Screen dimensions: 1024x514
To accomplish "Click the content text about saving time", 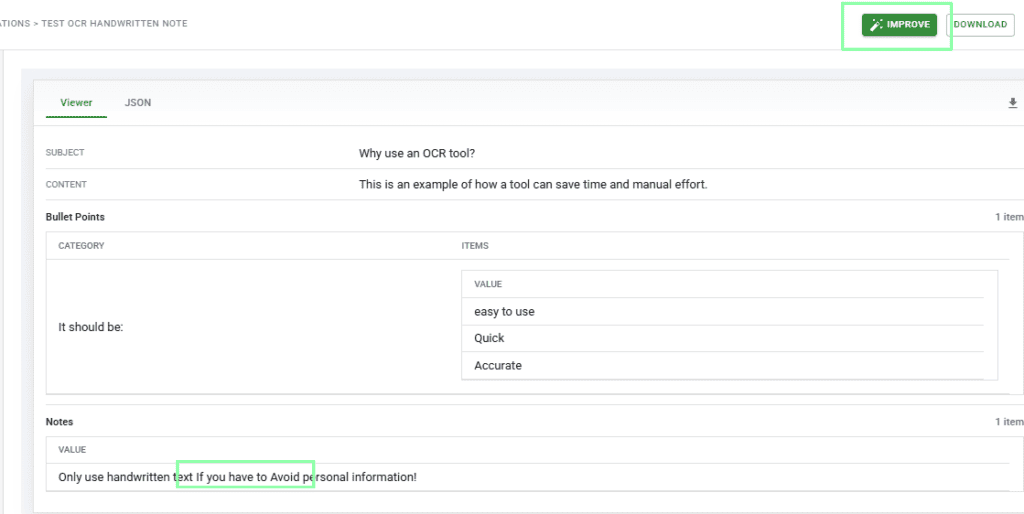I will click(533, 184).
